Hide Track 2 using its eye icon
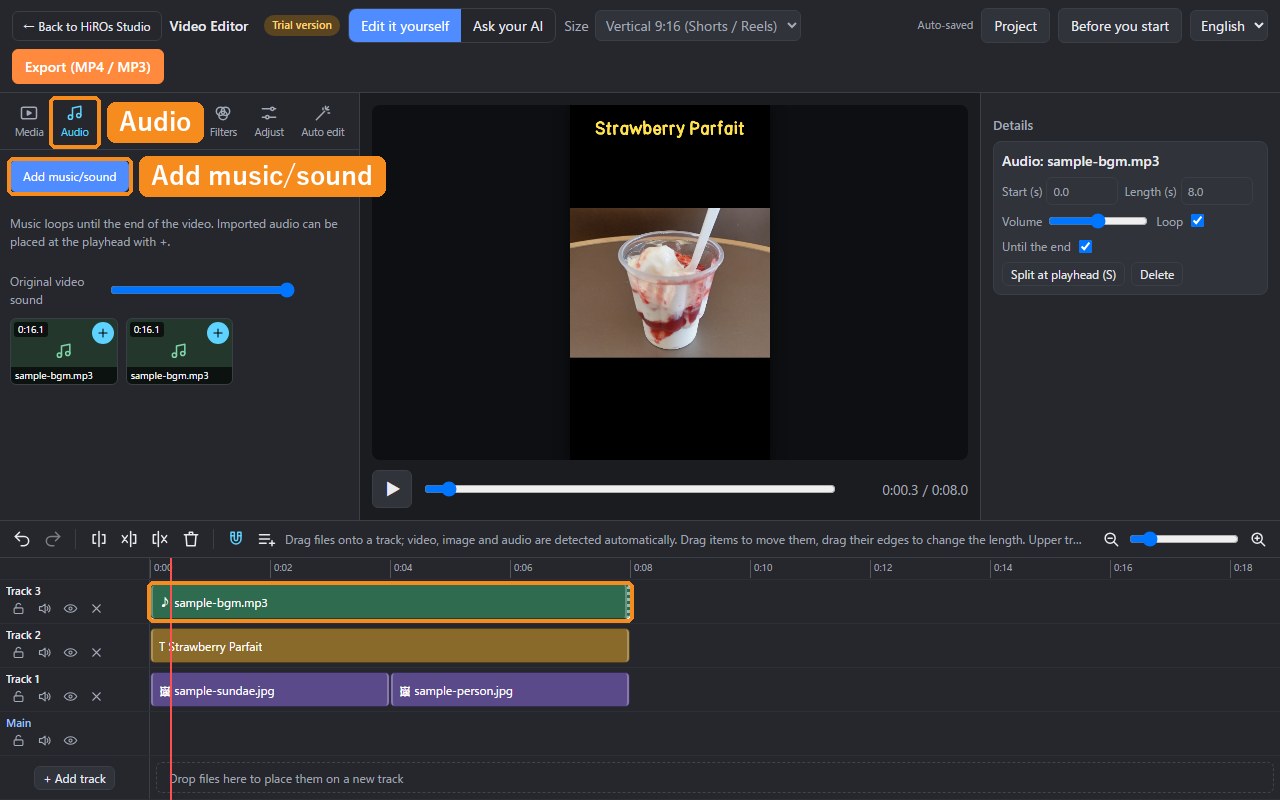The image size is (1280, 800). 70,652
